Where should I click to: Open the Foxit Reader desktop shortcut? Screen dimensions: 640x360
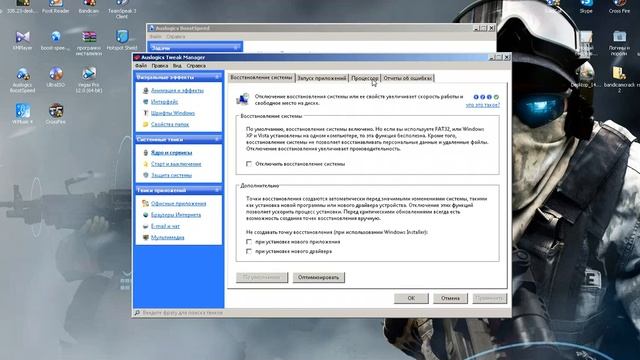click(x=56, y=6)
